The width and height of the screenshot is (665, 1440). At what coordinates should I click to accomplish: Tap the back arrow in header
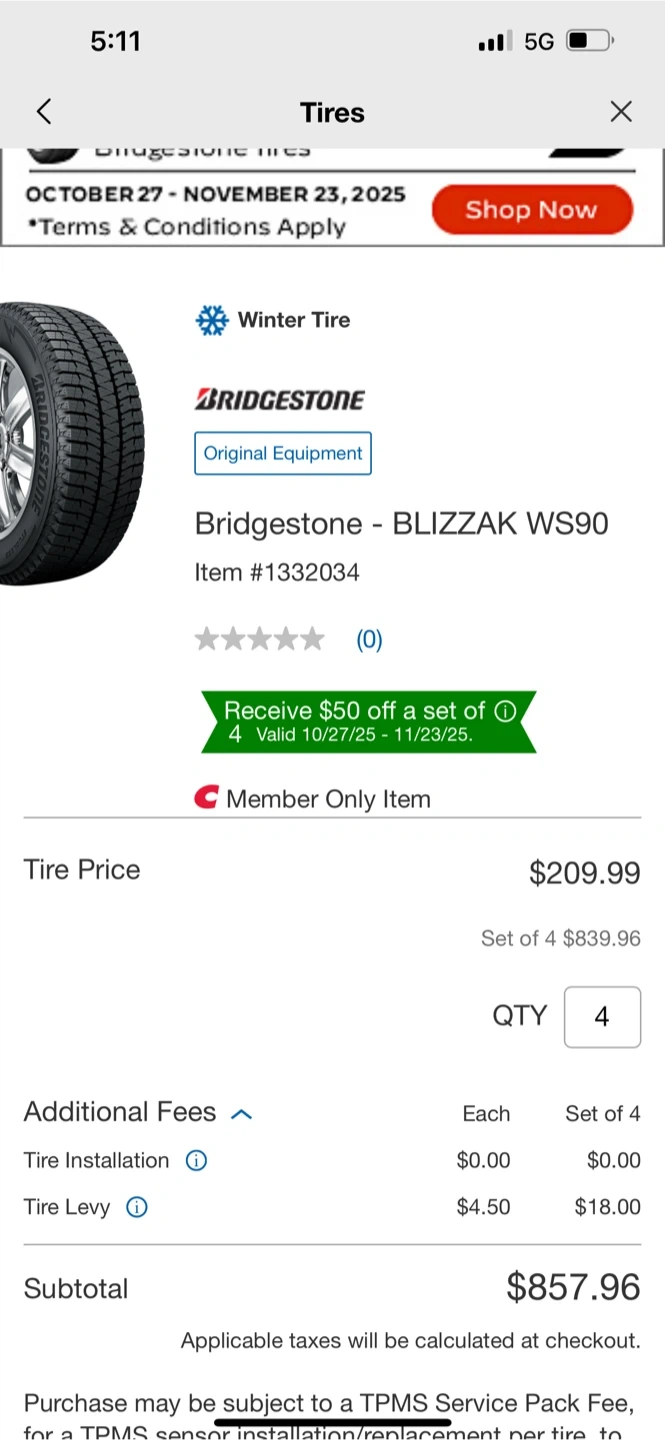pyautogui.click(x=44, y=112)
